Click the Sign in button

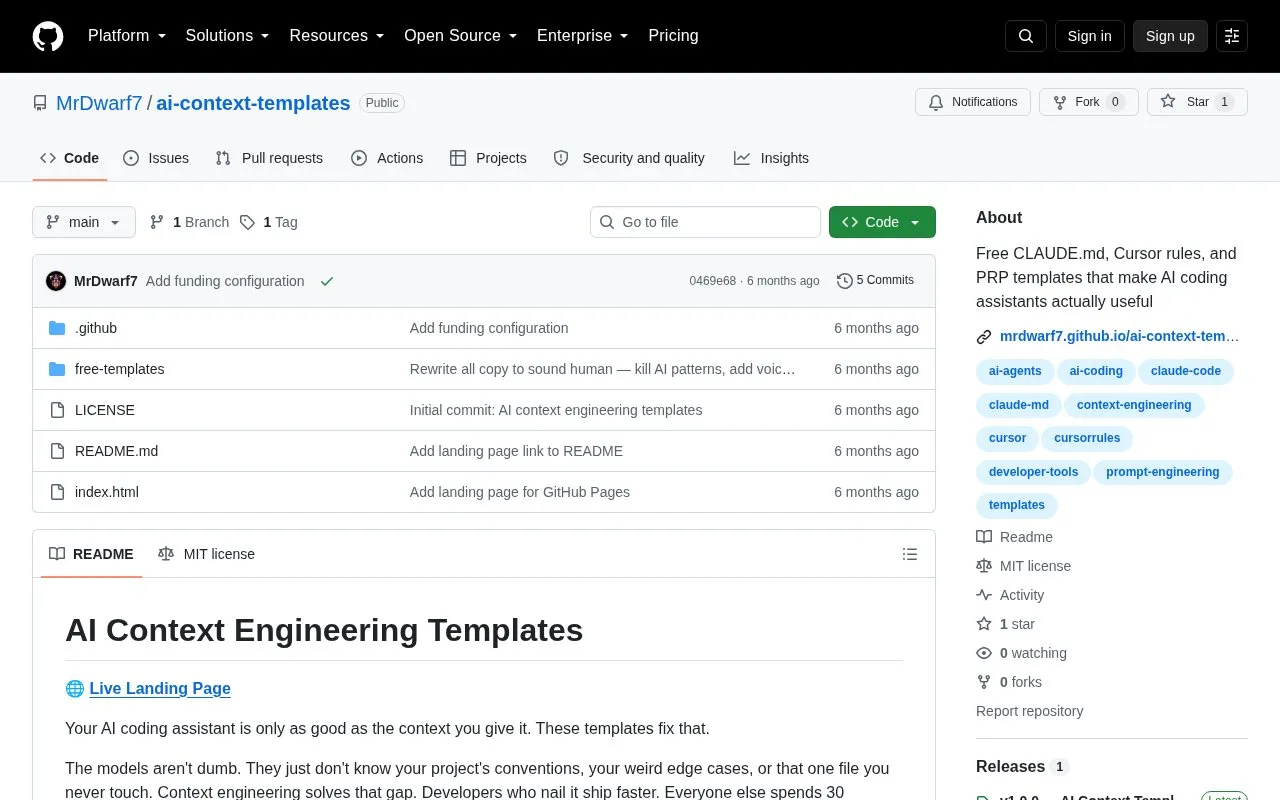pos(1089,36)
